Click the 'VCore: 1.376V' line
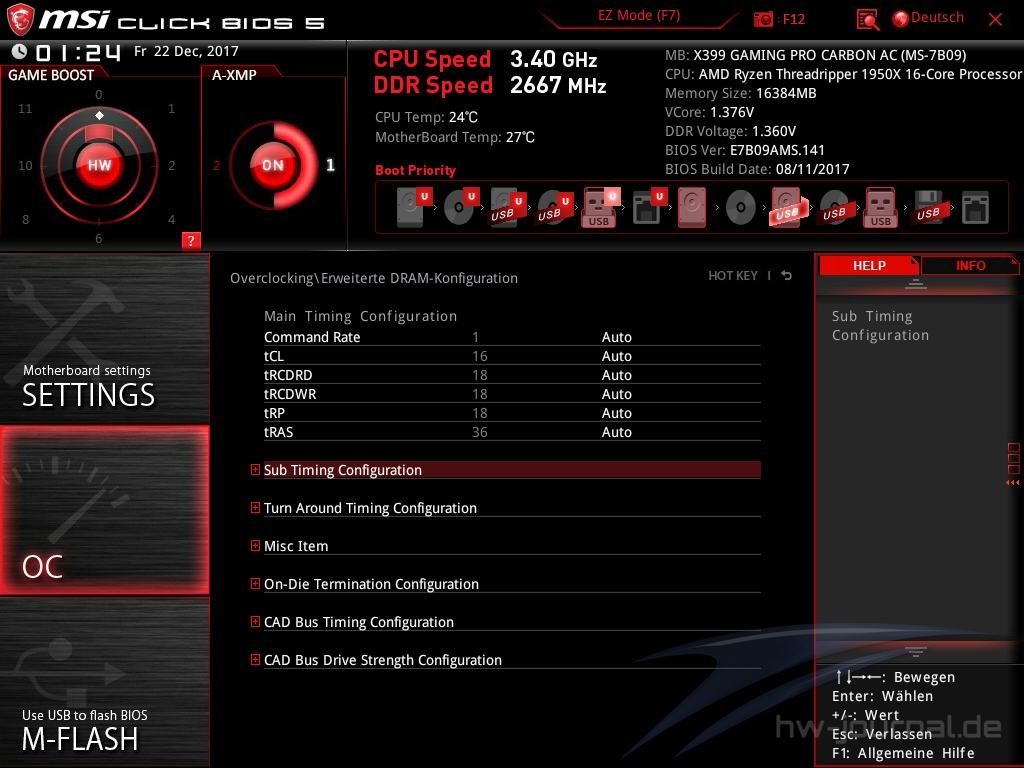Screen dimensions: 1024x768 [x=709, y=112]
